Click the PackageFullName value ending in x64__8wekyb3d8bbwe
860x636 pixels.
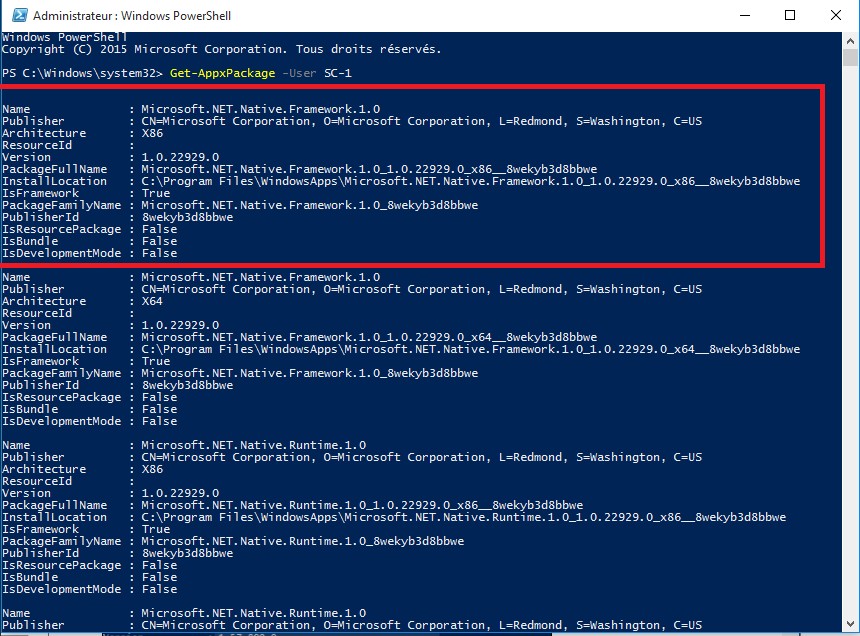coord(369,337)
